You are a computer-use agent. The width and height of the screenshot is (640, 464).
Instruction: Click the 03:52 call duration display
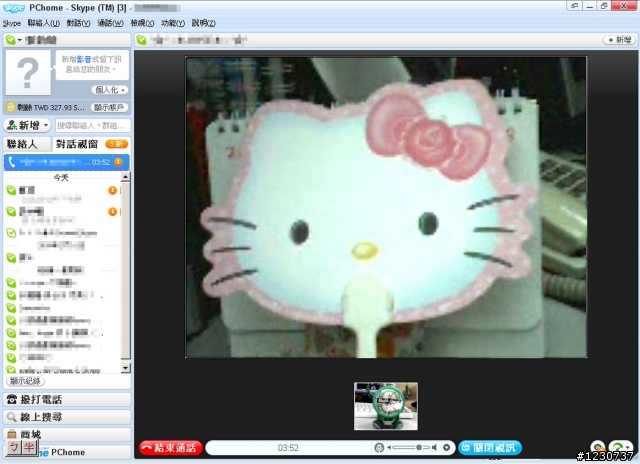point(288,448)
